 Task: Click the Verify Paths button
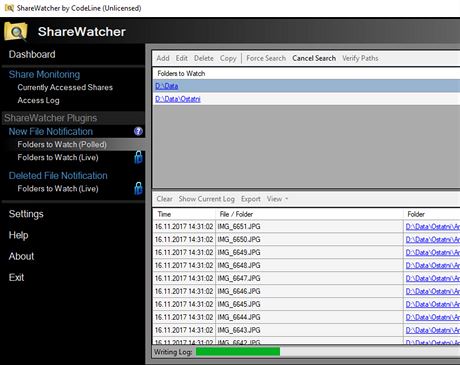pyautogui.click(x=360, y=58)
